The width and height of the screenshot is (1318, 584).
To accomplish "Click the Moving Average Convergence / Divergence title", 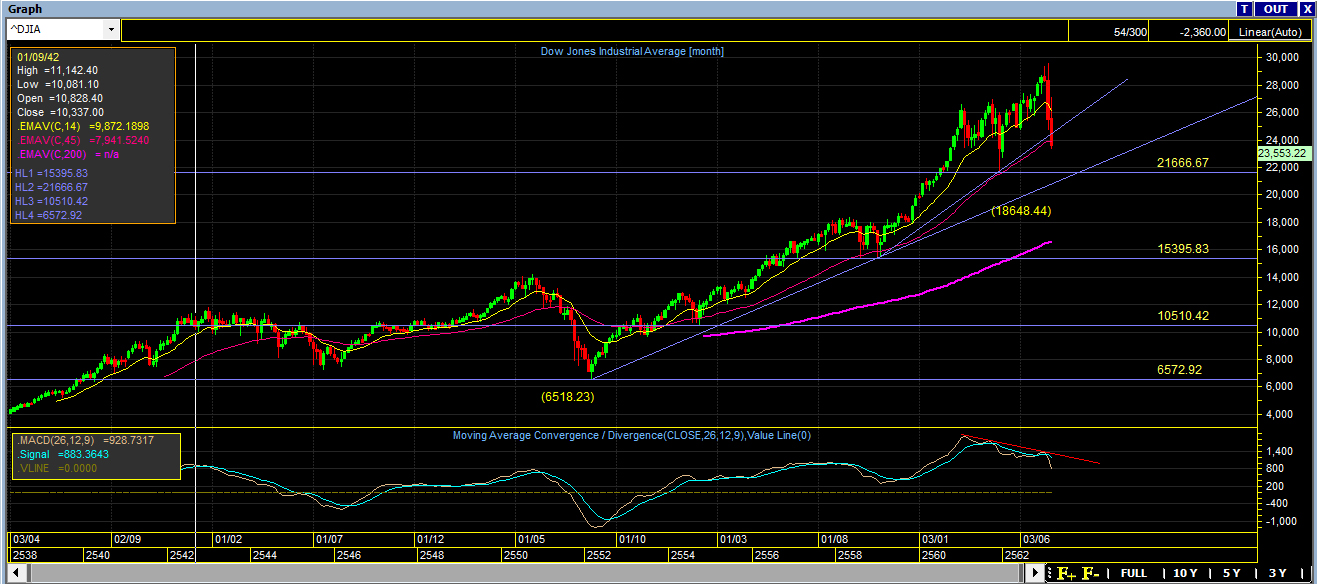I will (x=634, y=435).
